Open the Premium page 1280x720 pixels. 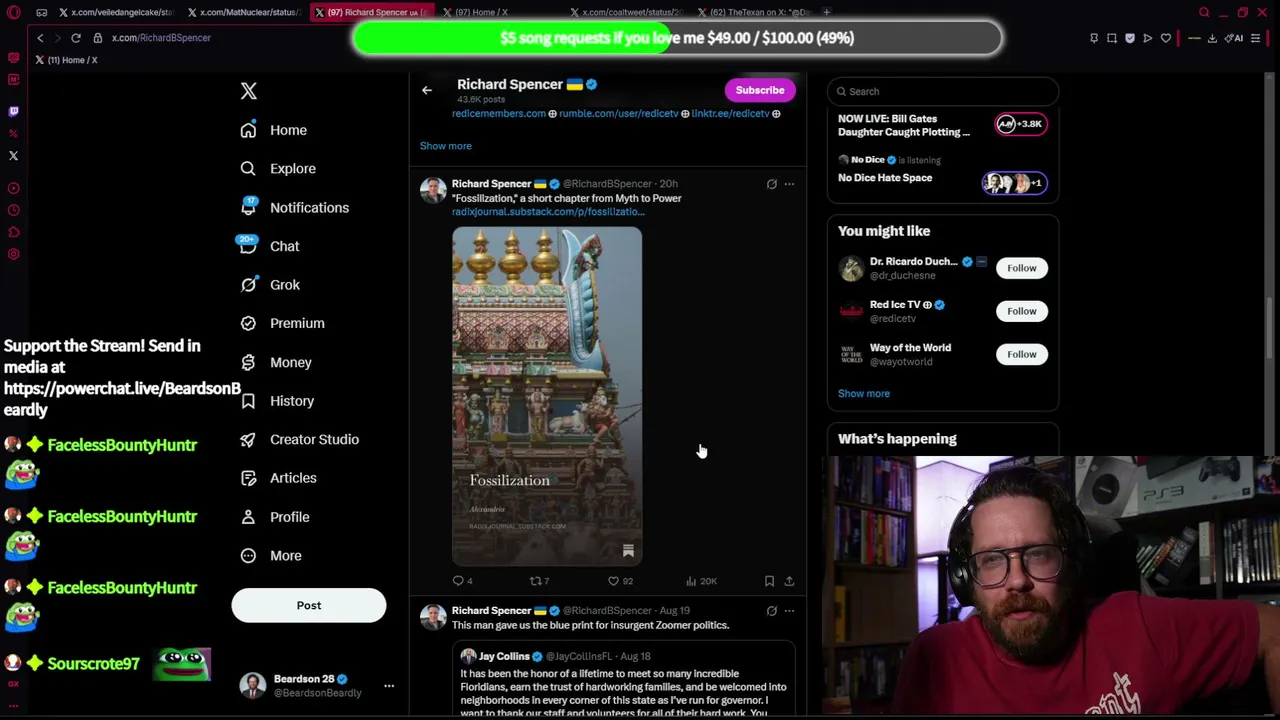[x=283, y=323]
